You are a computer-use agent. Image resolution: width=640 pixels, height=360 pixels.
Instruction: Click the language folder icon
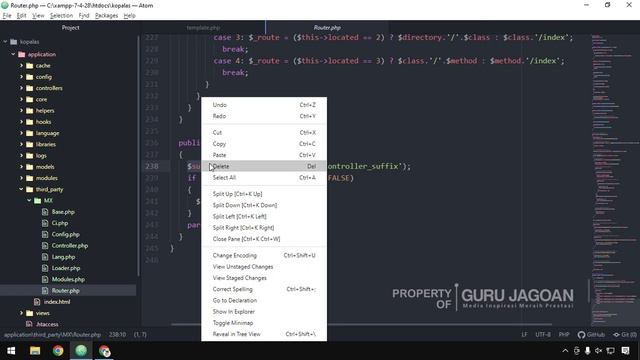(29, 133)
